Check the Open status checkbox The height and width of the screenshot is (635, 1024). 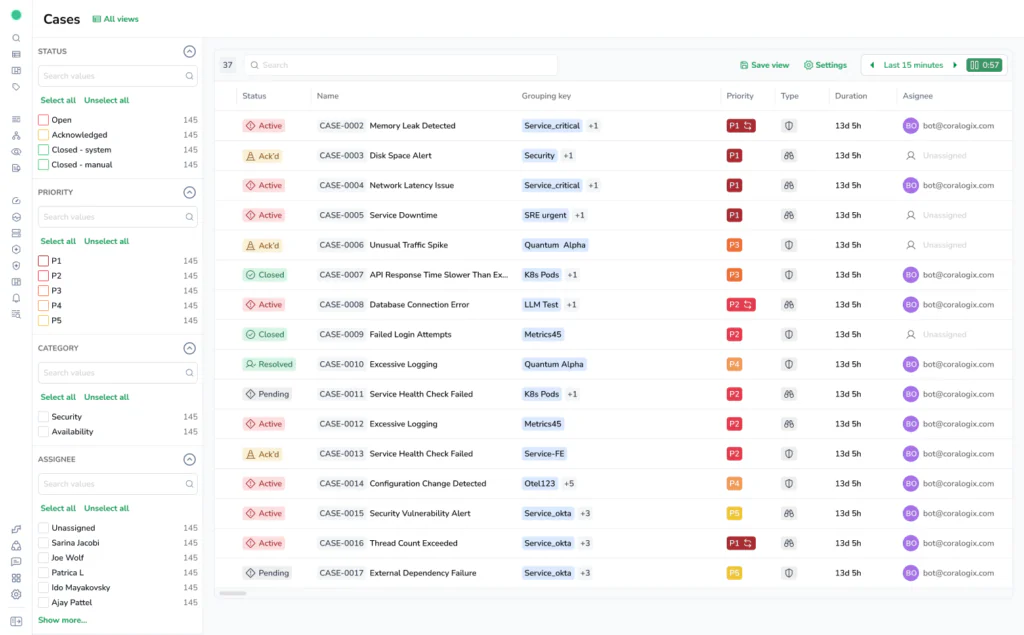click(43, 120)
